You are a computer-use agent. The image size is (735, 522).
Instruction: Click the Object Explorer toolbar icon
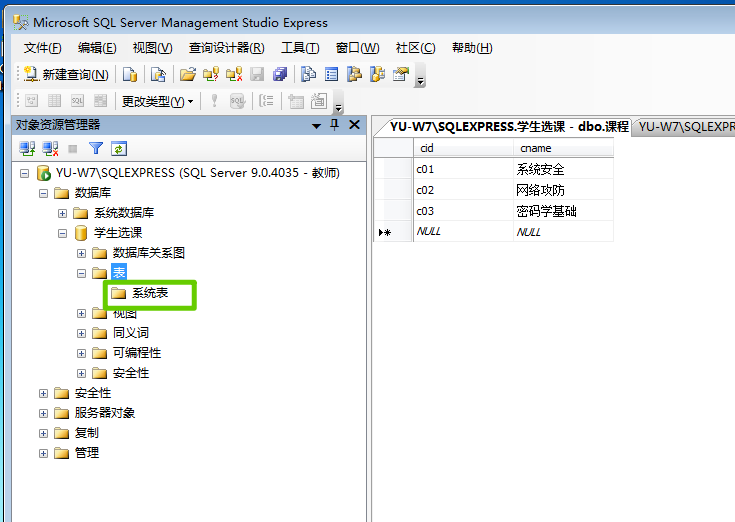tap(354, 75)
